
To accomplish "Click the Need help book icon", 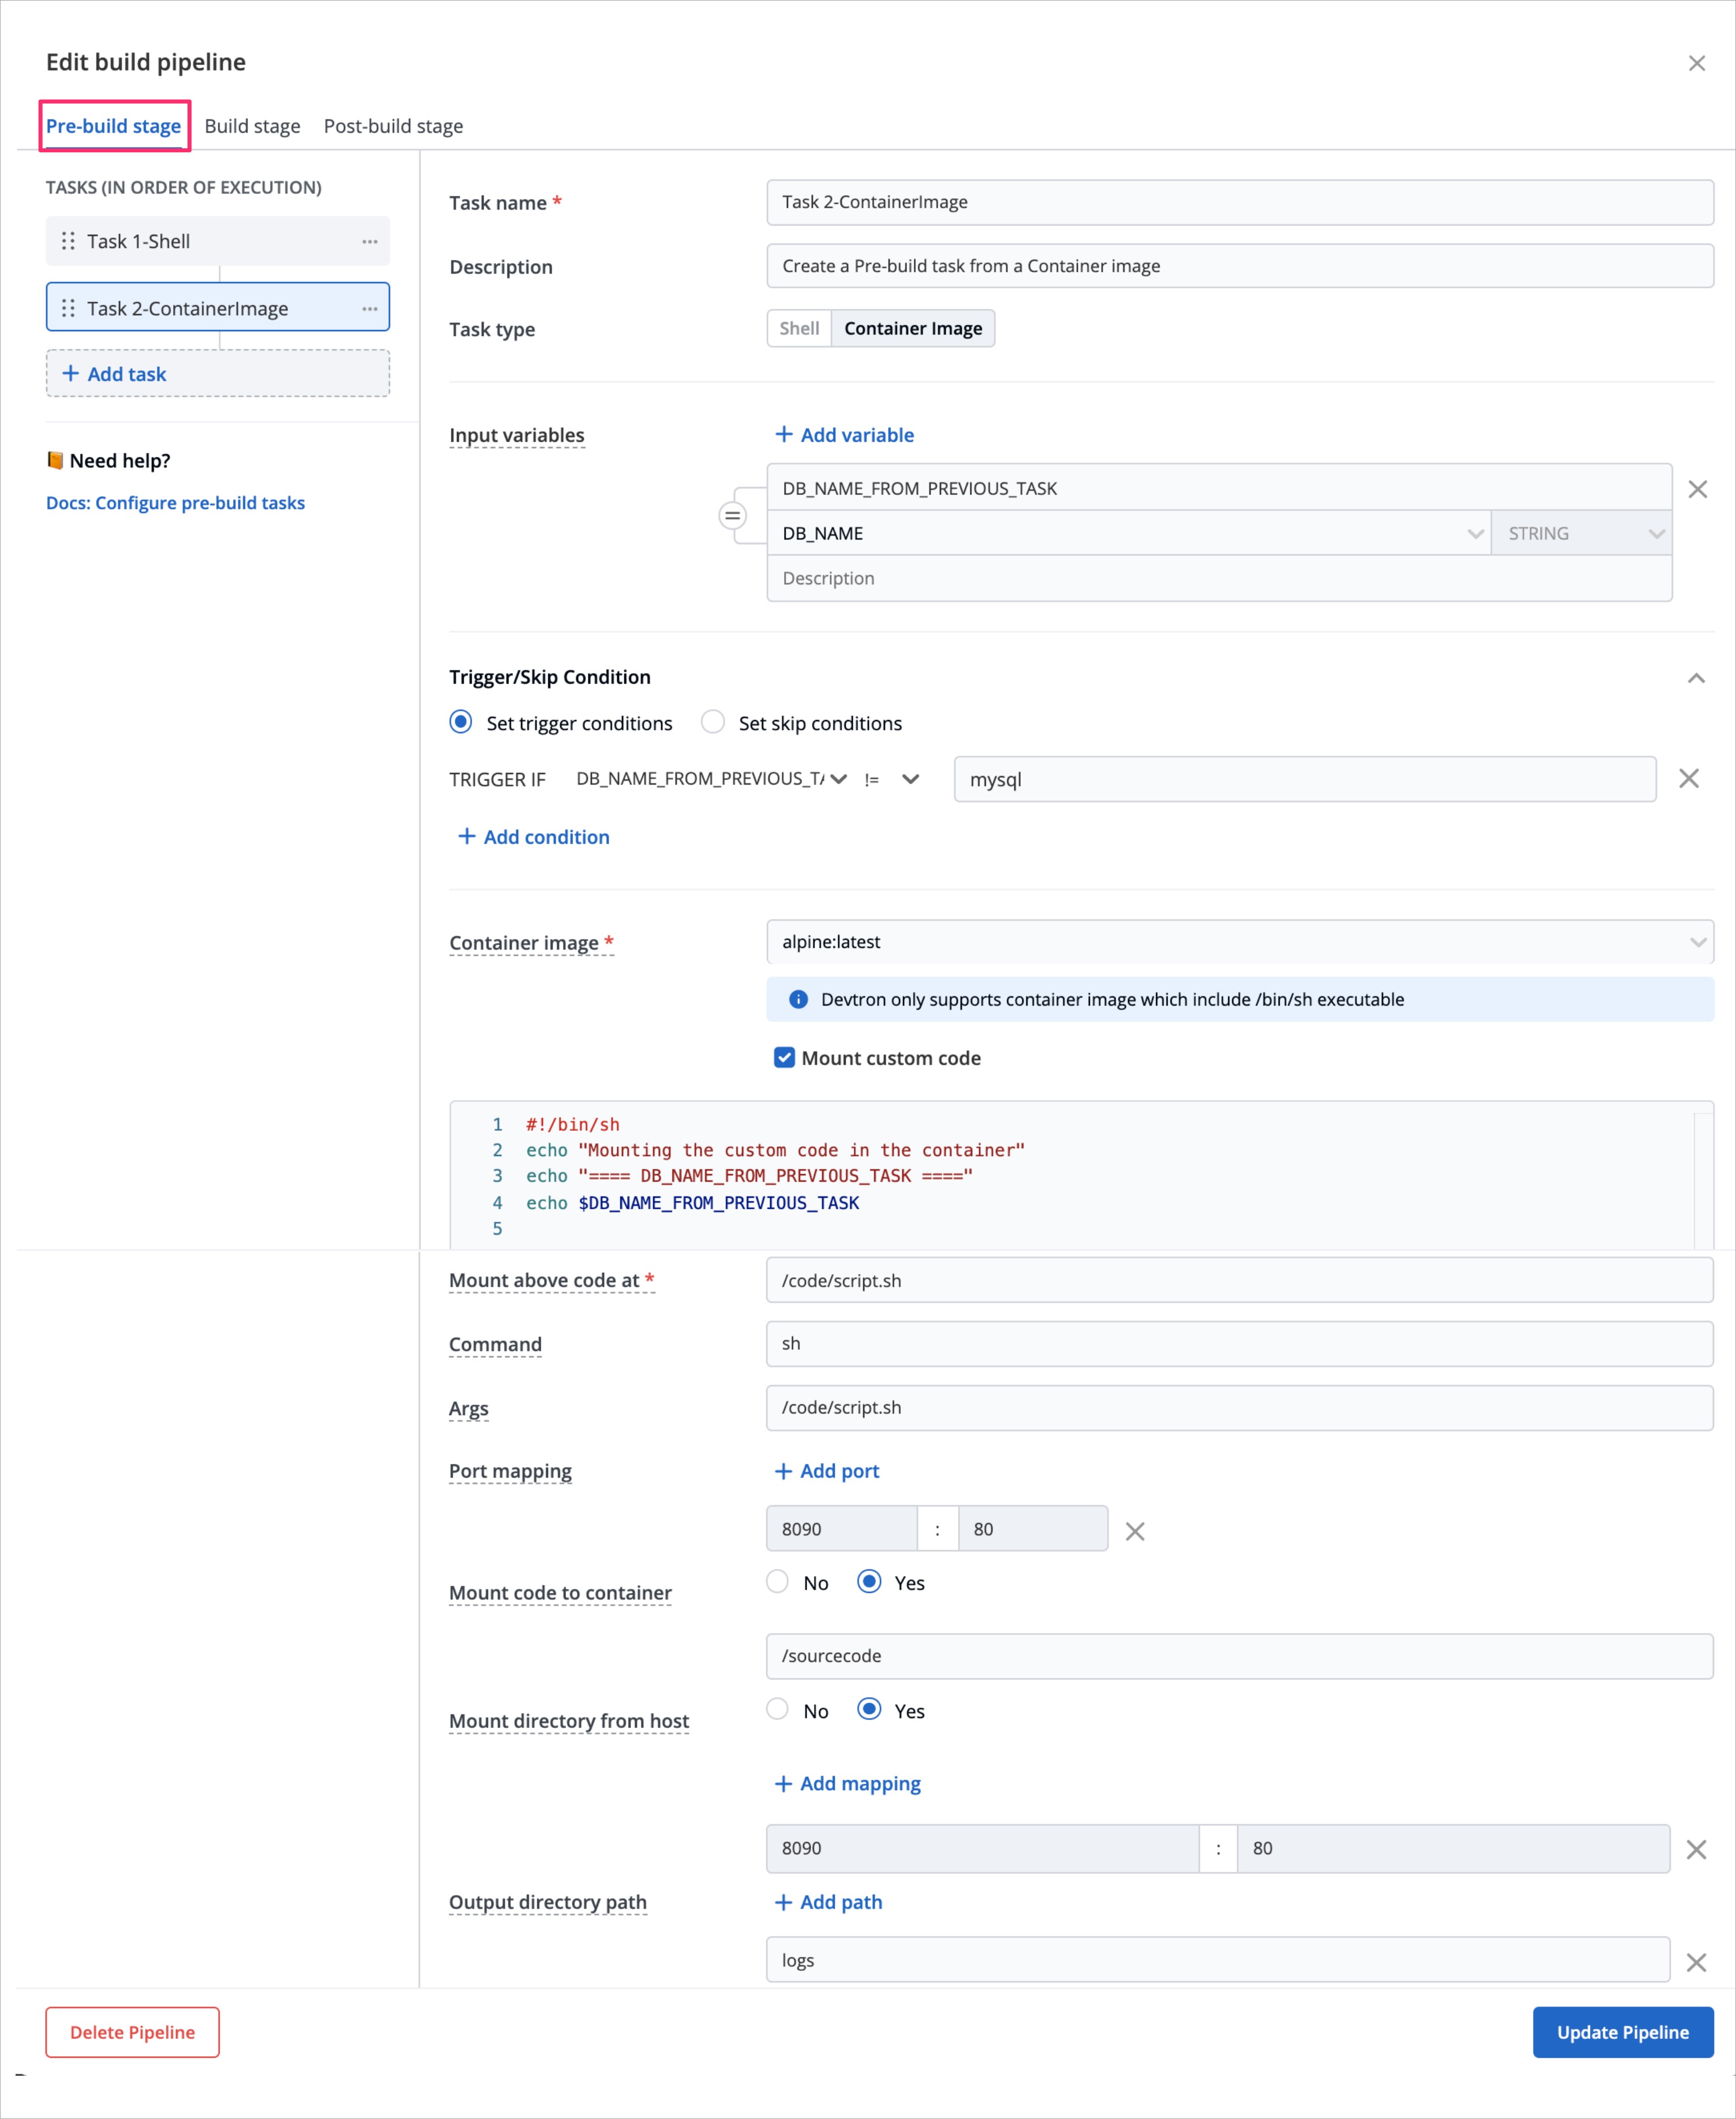I will [x=55, y=460].
